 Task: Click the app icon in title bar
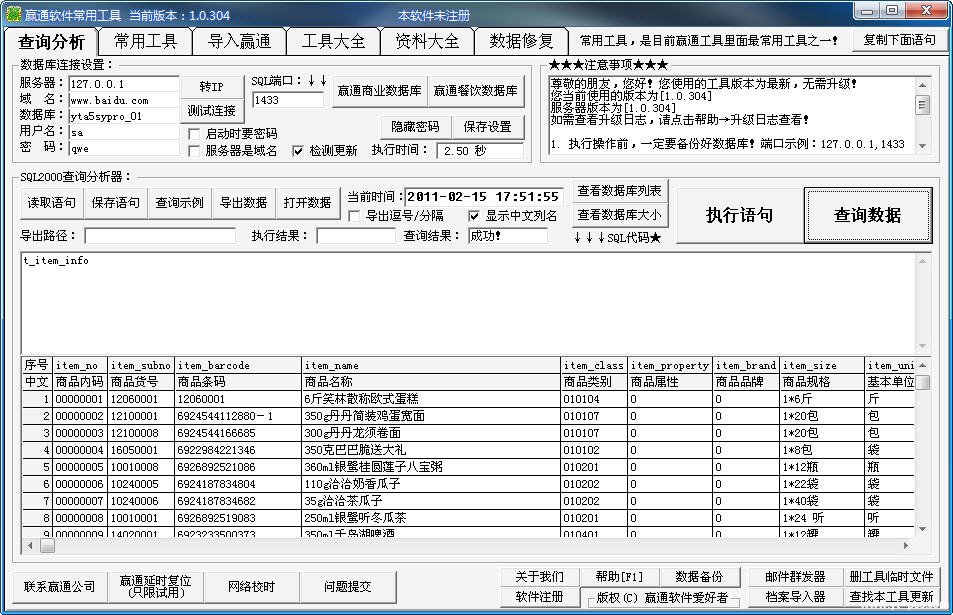tap(13, 14)
